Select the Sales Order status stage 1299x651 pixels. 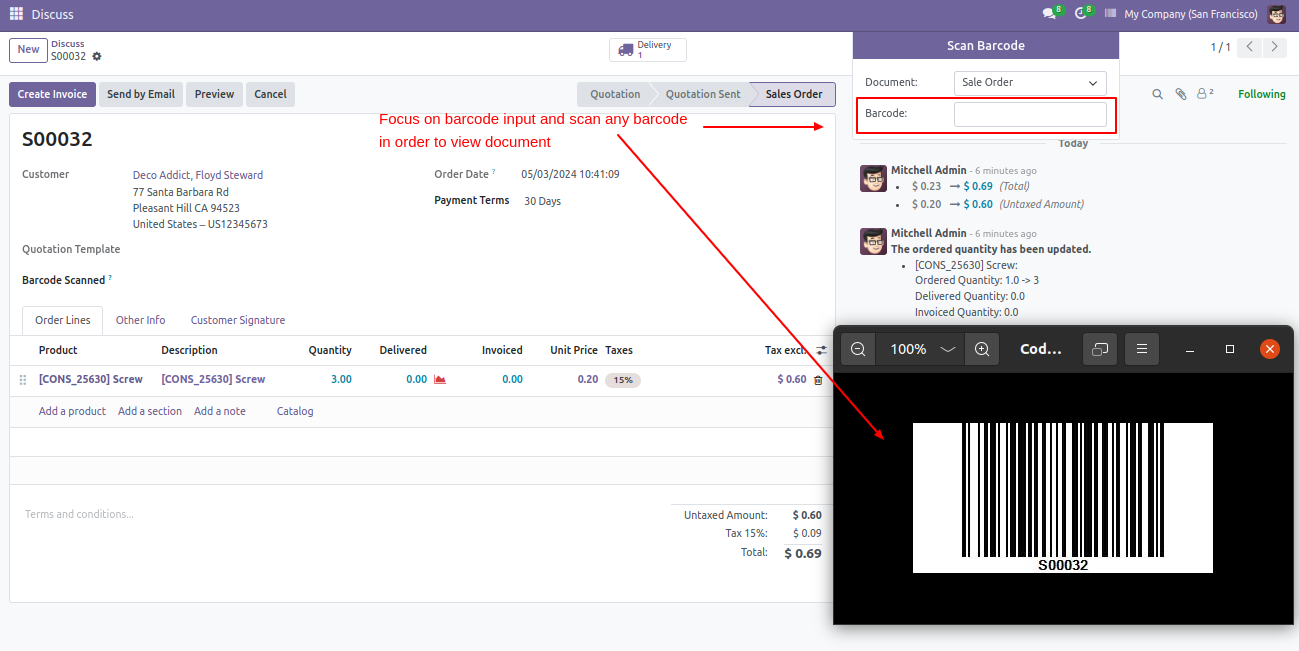click(794, 94)
